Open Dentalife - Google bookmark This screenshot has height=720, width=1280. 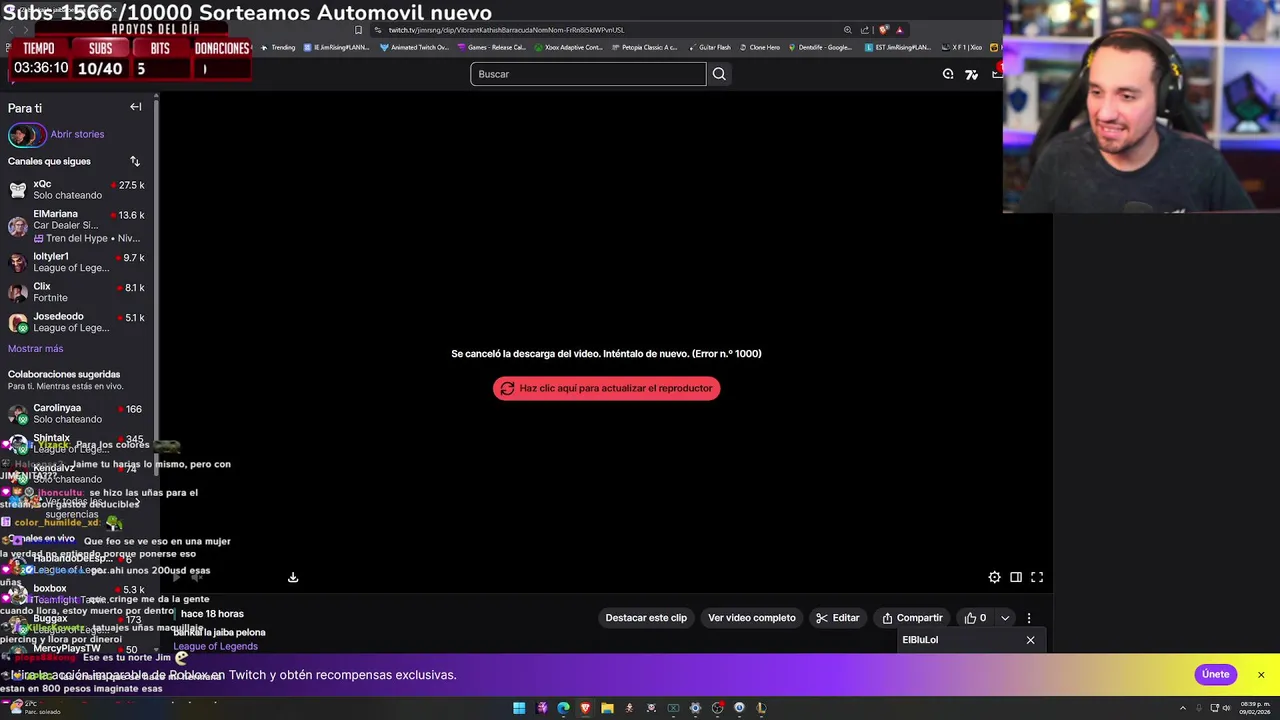820,47
